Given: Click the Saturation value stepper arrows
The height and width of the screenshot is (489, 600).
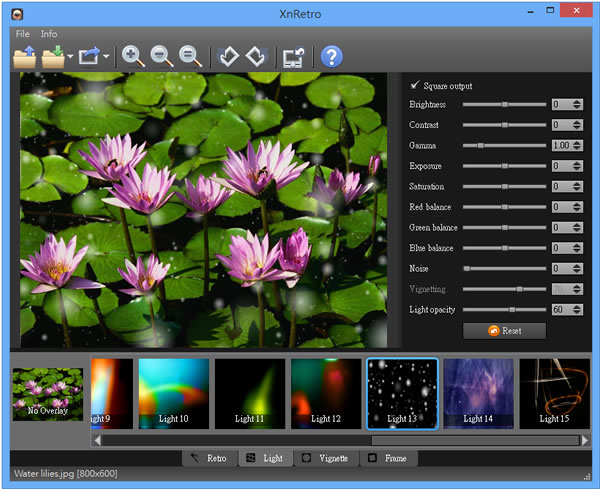Looking at the screenshot, I should [577, 186].
